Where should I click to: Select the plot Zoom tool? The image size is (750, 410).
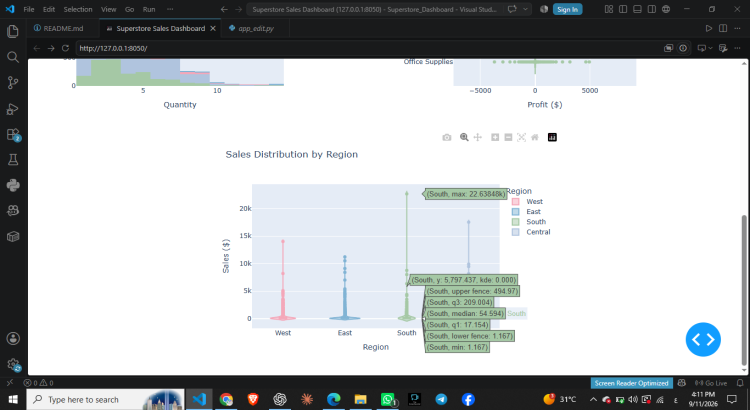pyautogui.click(x=464, y=137)
